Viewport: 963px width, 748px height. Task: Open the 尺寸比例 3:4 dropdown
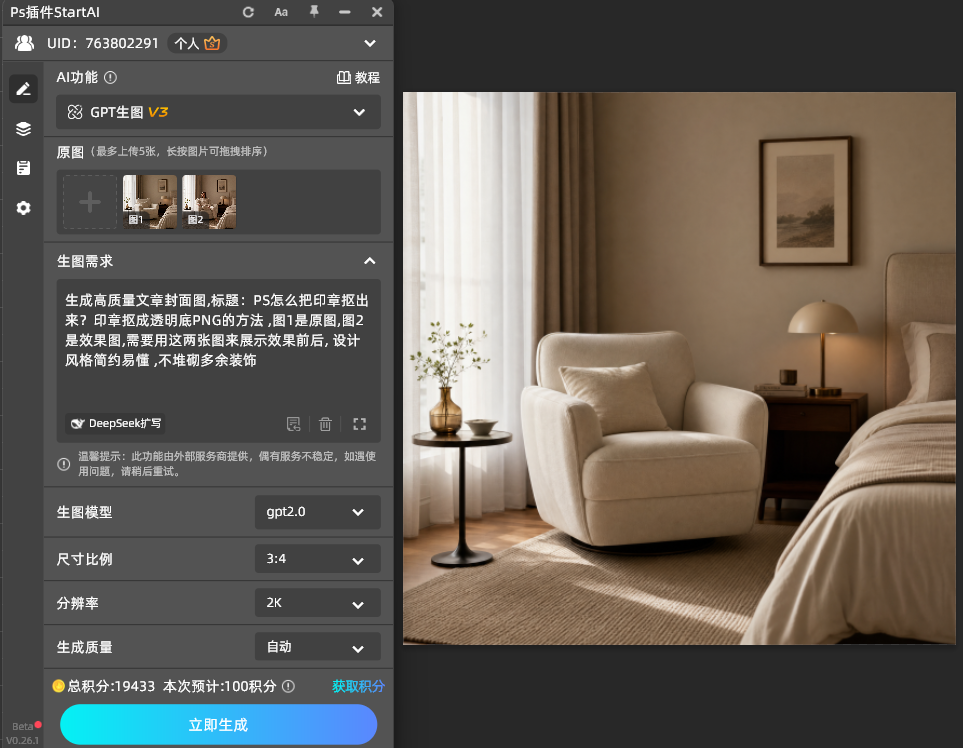click(318, 559)
